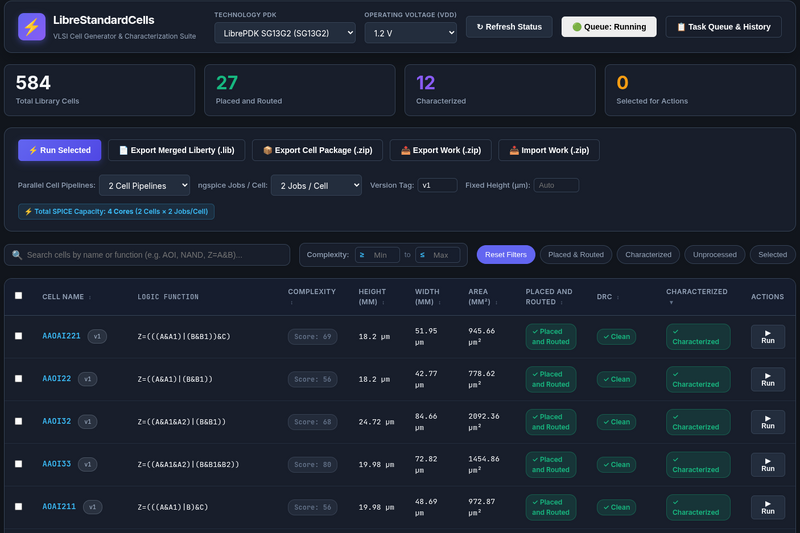Screen dimensions: 800x533
Task: Sort by Complexity column arrow
Action: tap(291, 302)
